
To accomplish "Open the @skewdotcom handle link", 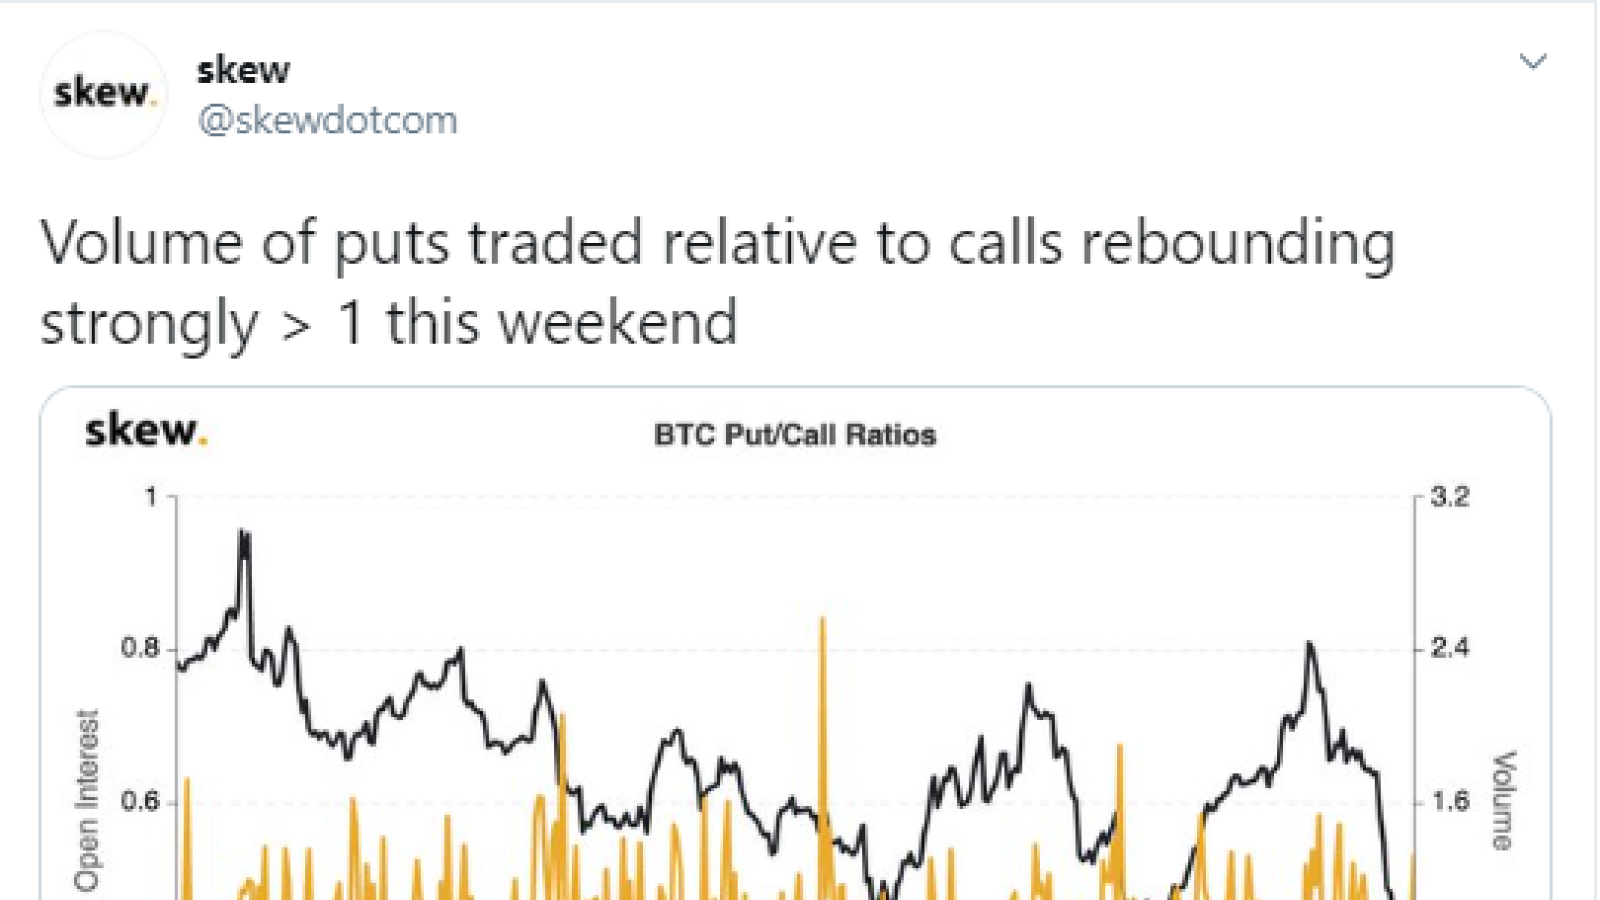I will click(x=327, y=120).
